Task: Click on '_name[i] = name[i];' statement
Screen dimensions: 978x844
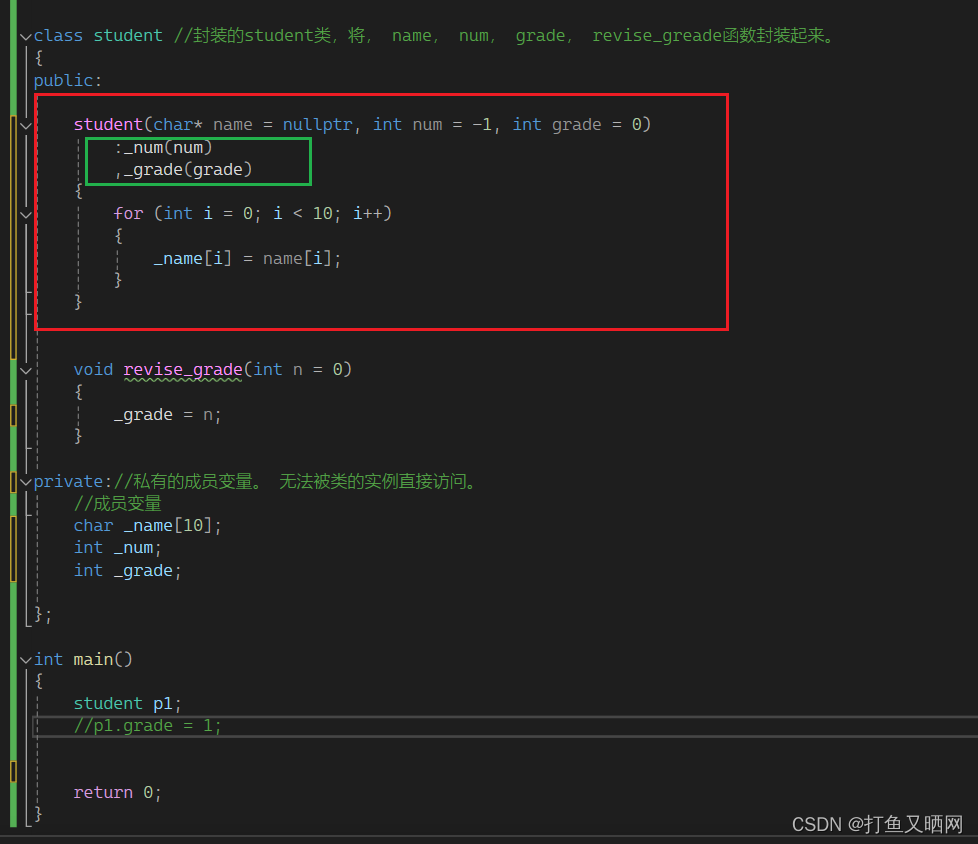Action: pyautogui.click(x=248, y=258)
